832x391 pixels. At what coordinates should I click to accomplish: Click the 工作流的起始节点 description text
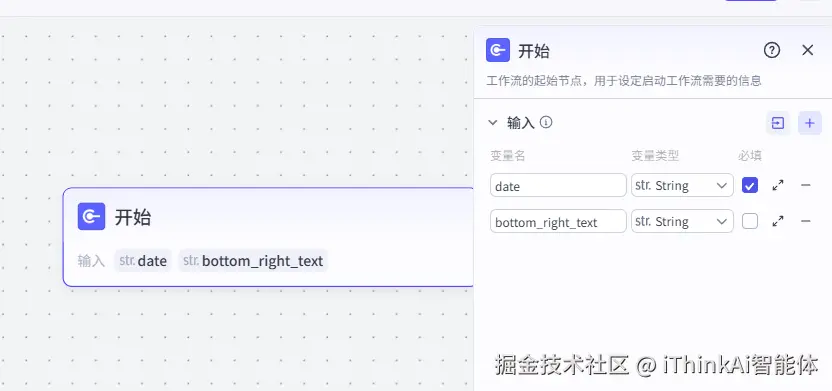pos(623,81)
